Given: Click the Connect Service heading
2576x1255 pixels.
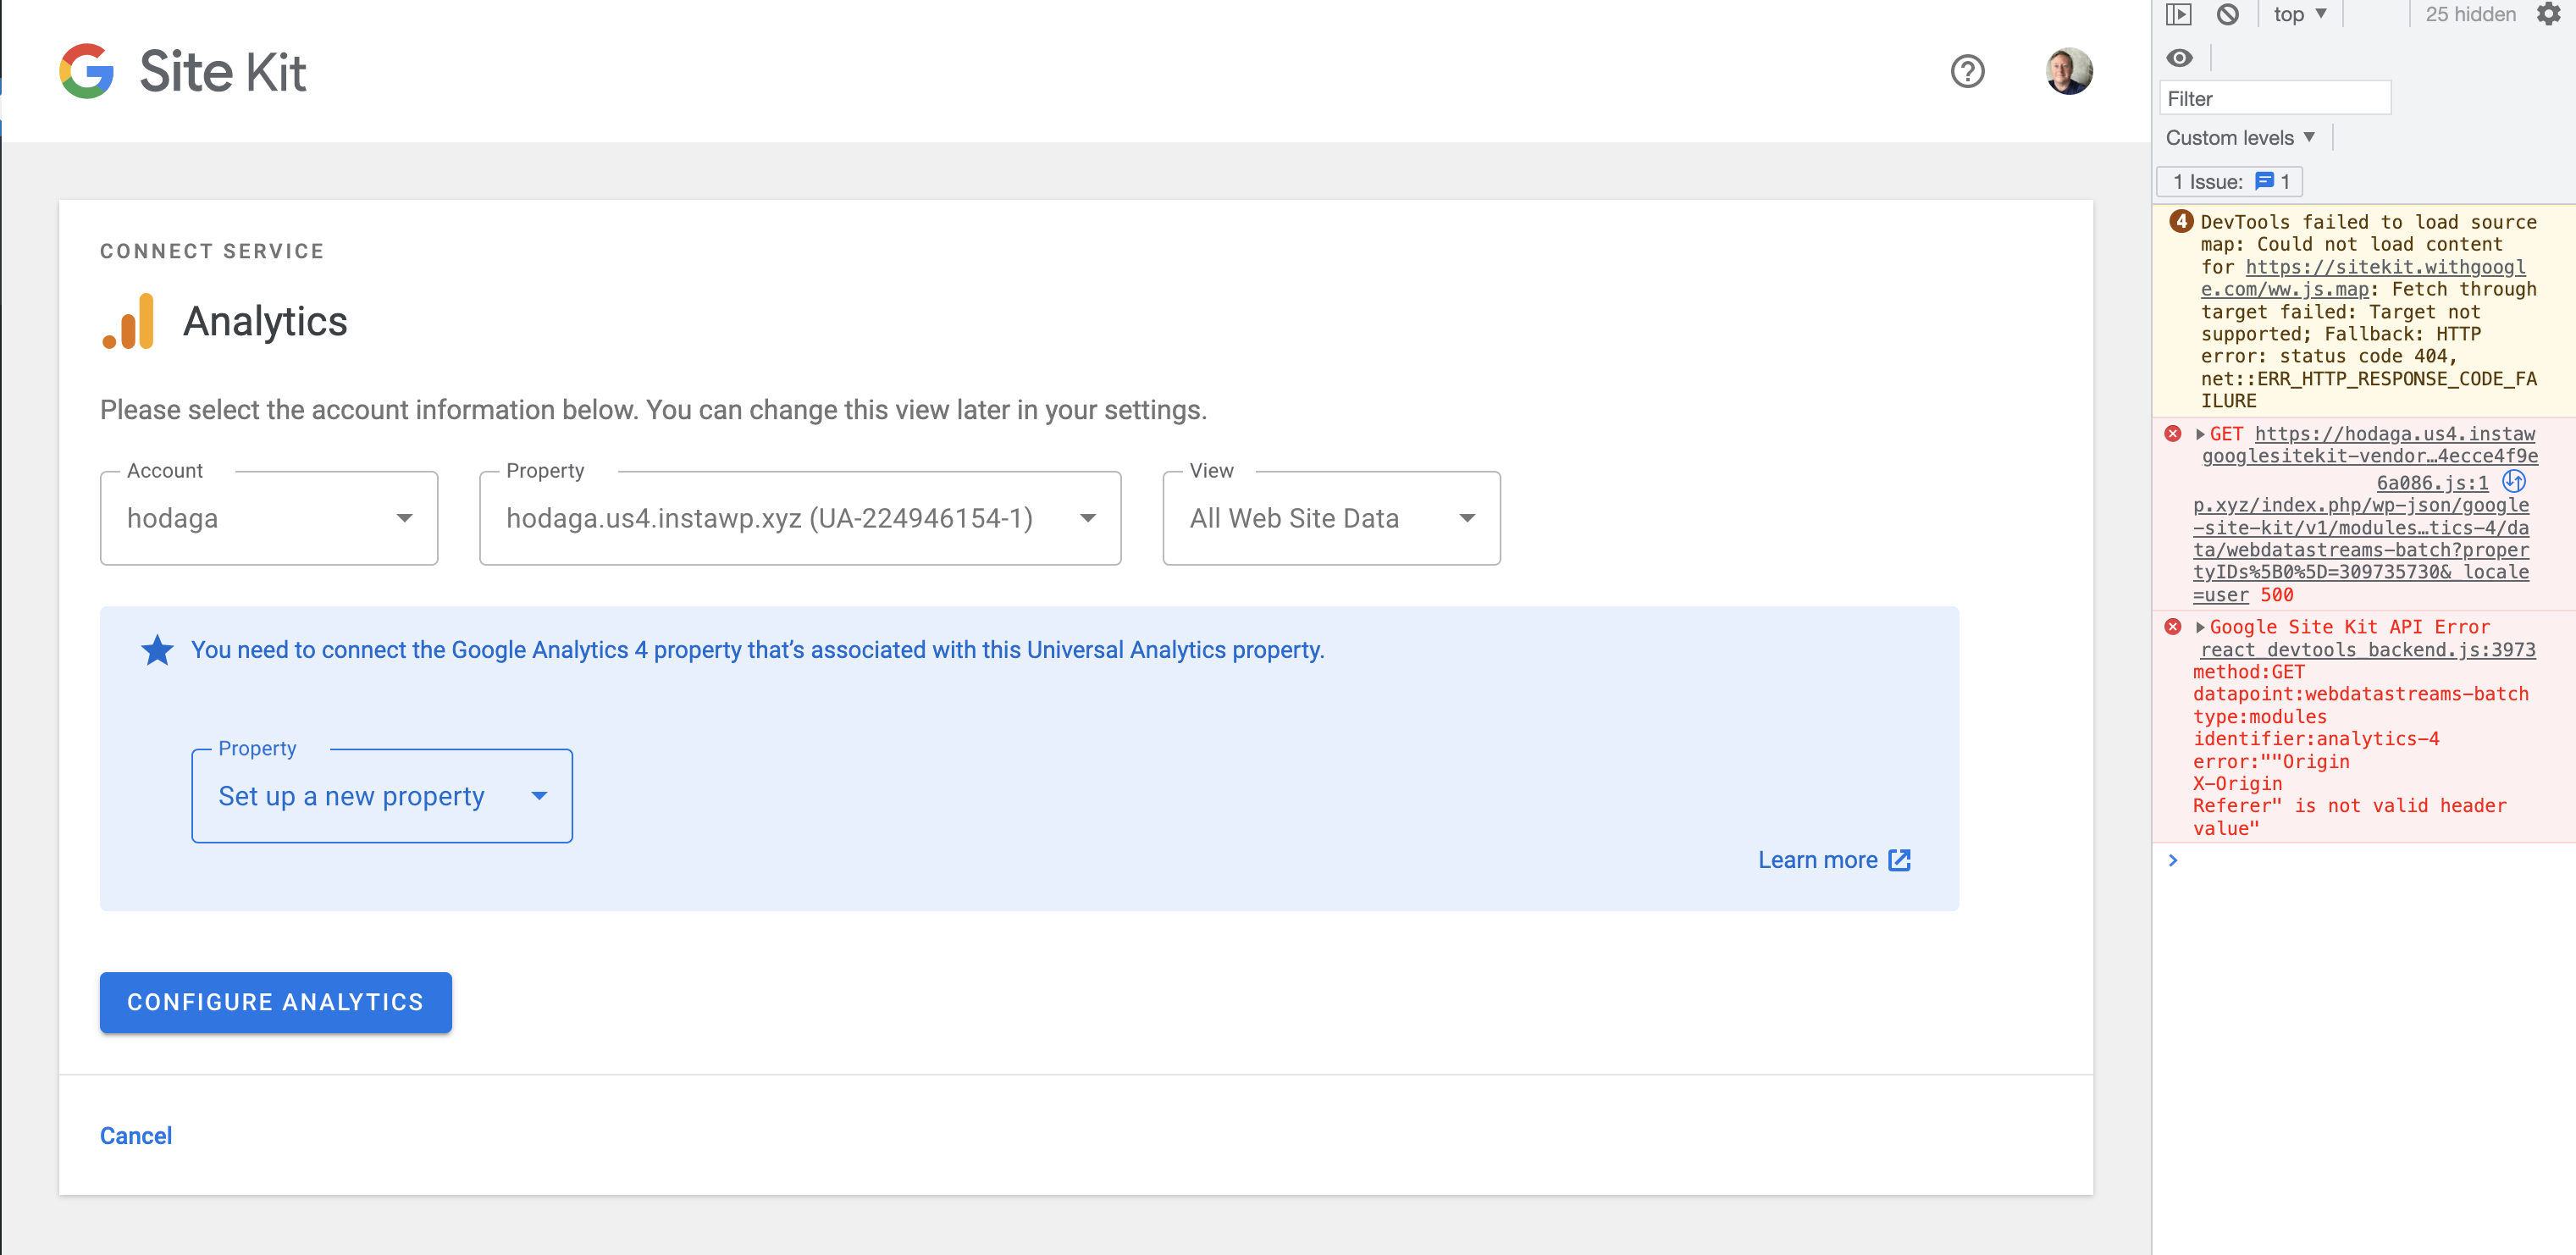Looking at the screenshot, I should click(x=212, y=251).
